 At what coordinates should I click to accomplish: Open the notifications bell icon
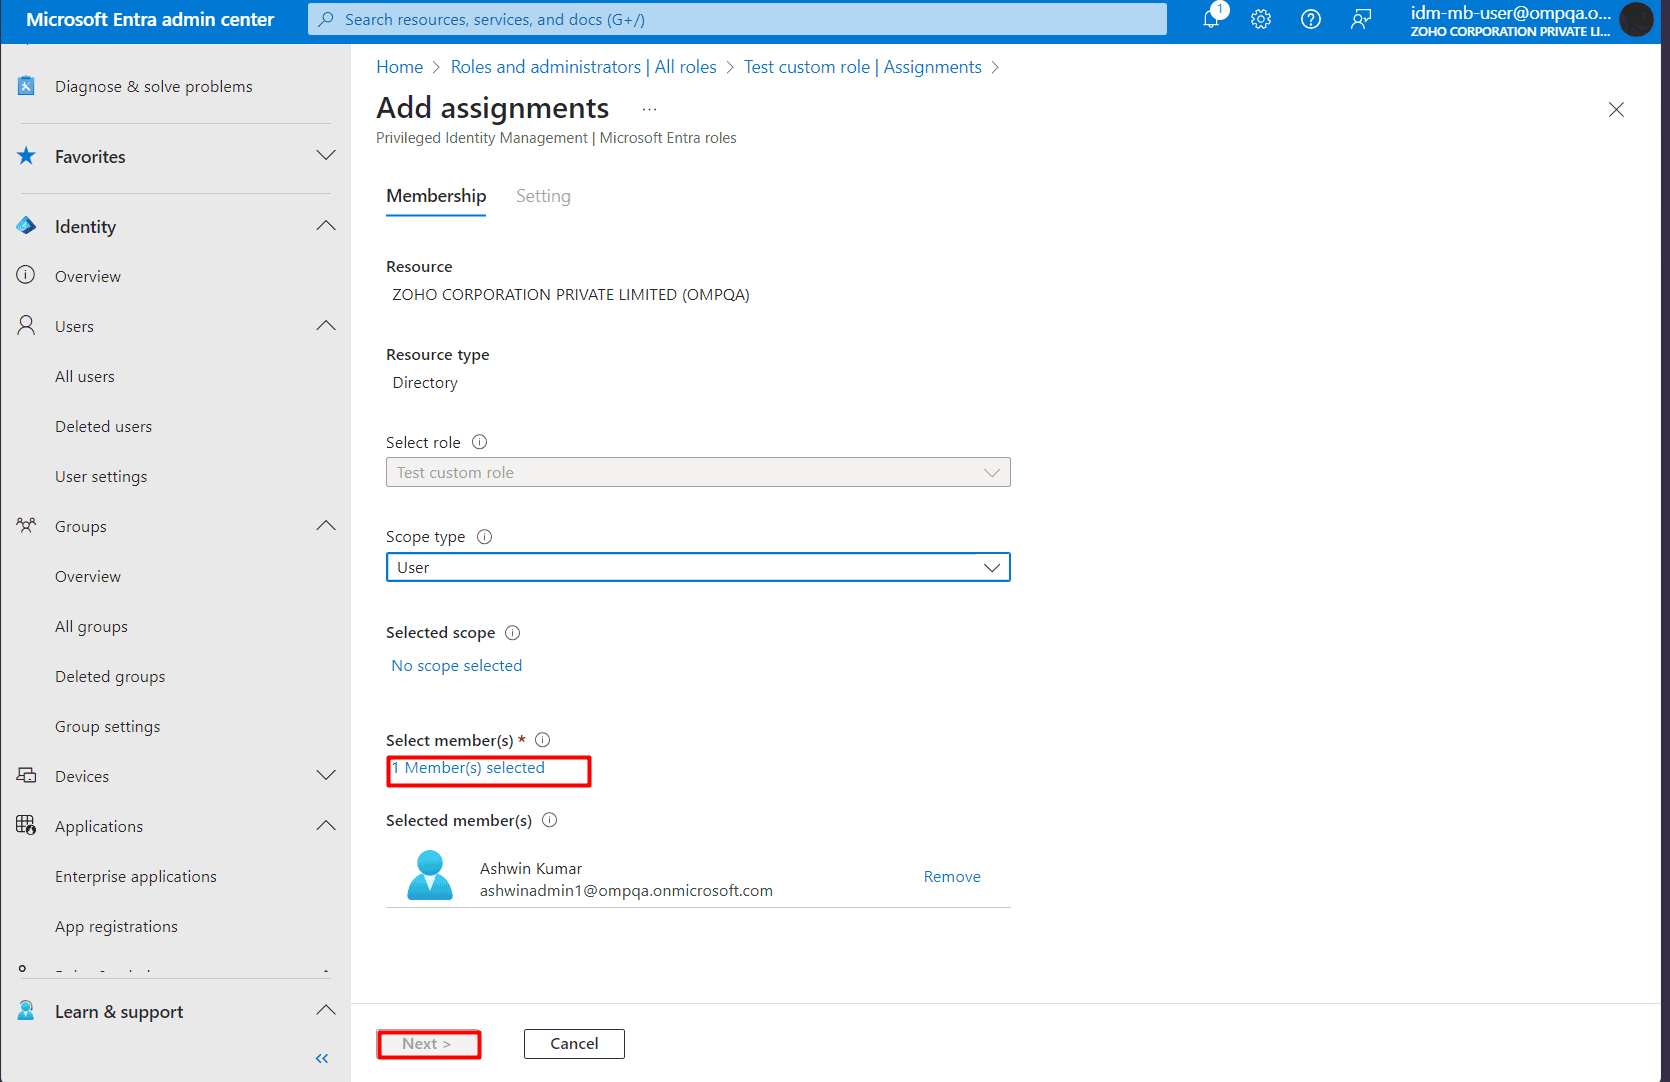click(1211, 19)
